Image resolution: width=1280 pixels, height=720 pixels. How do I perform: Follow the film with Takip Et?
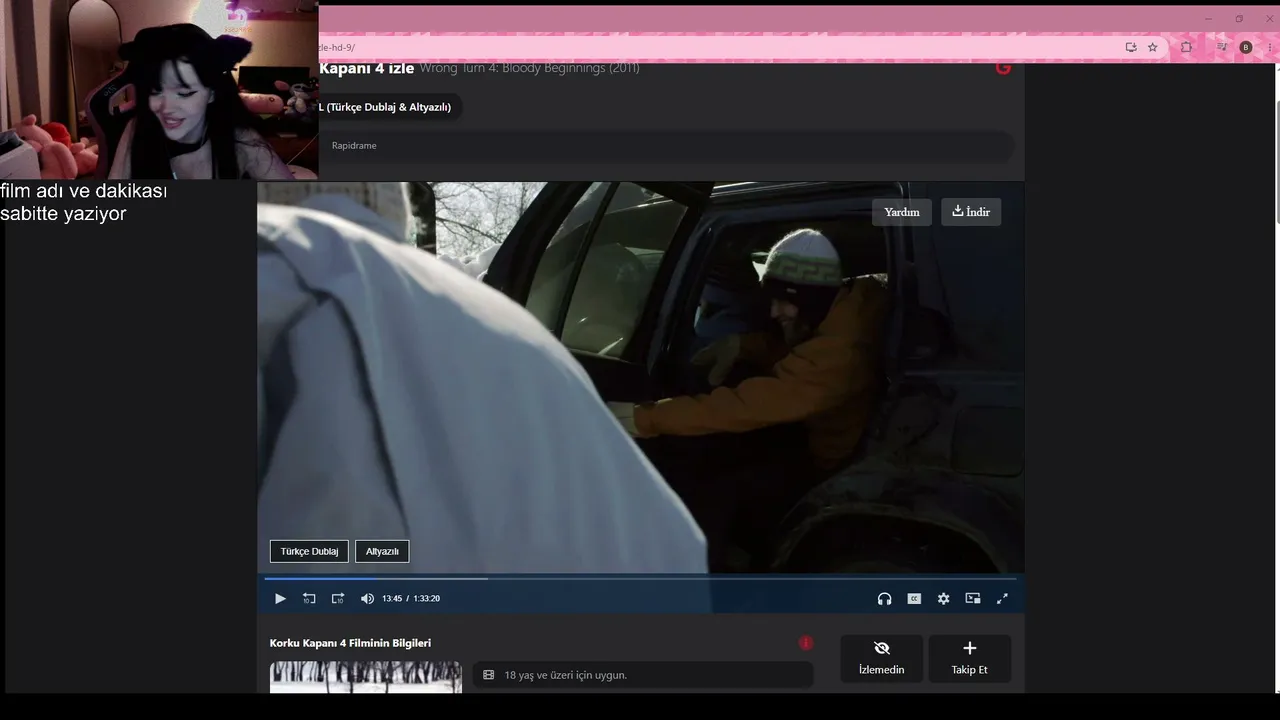coord(969,658)
